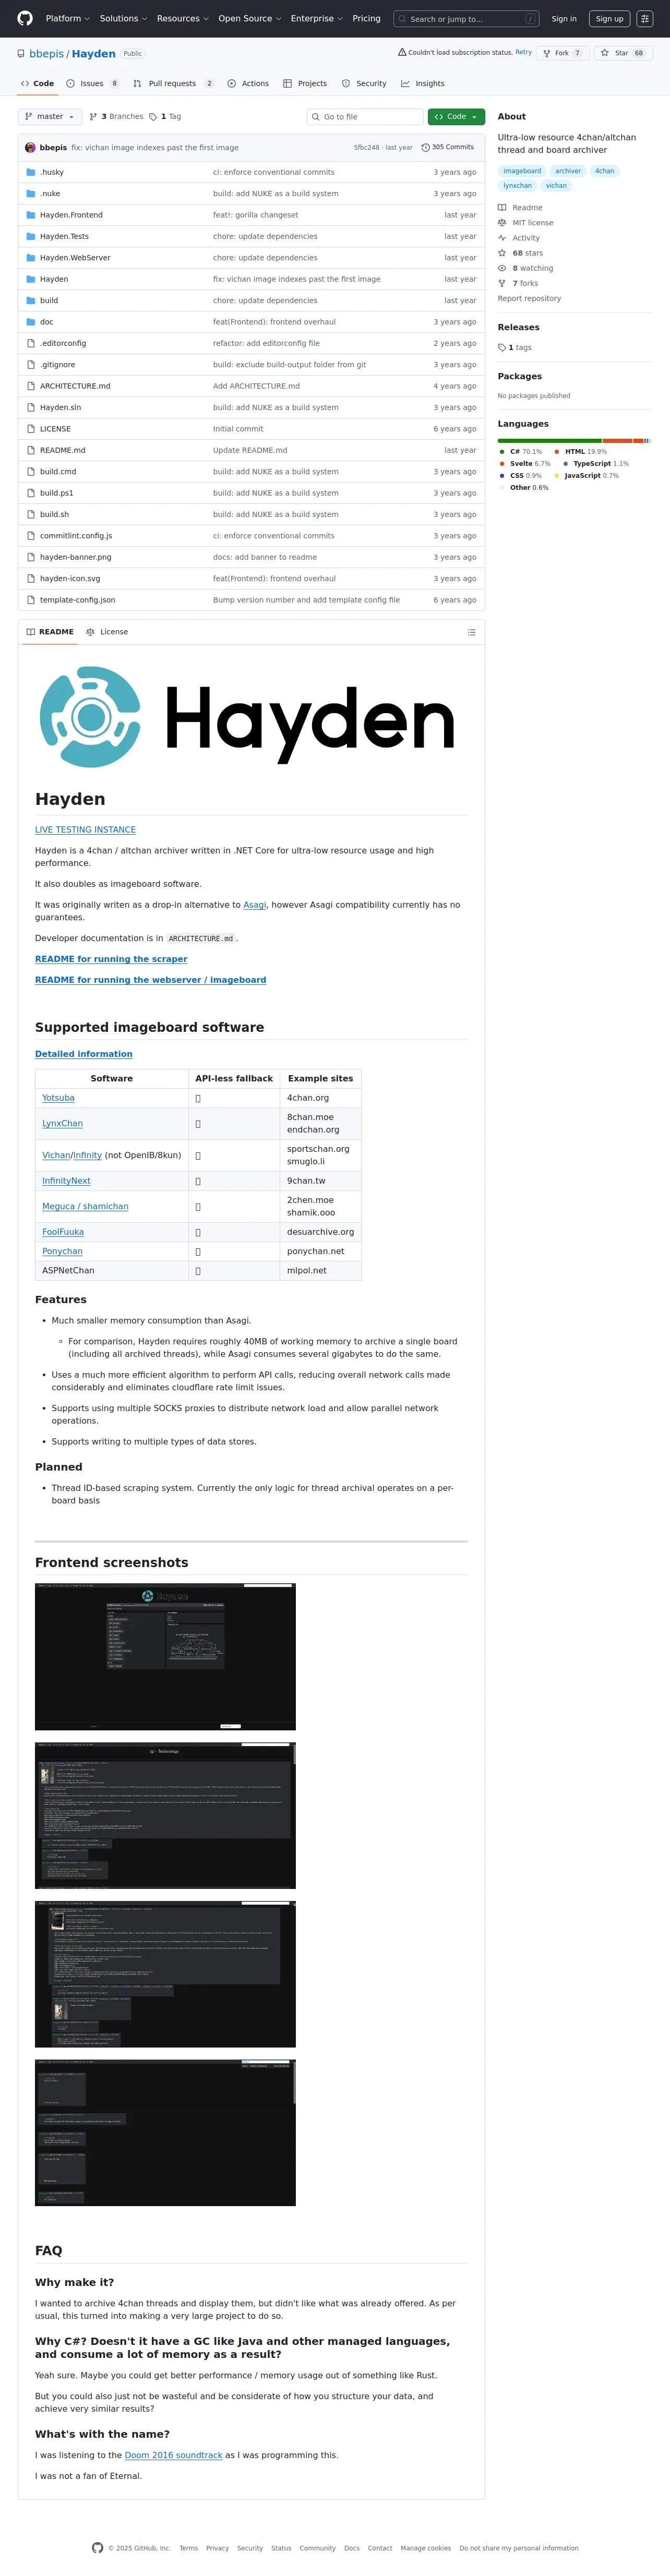
Task: Open the Svelte 6.7% language link
Action: click(x=524, y=464)
